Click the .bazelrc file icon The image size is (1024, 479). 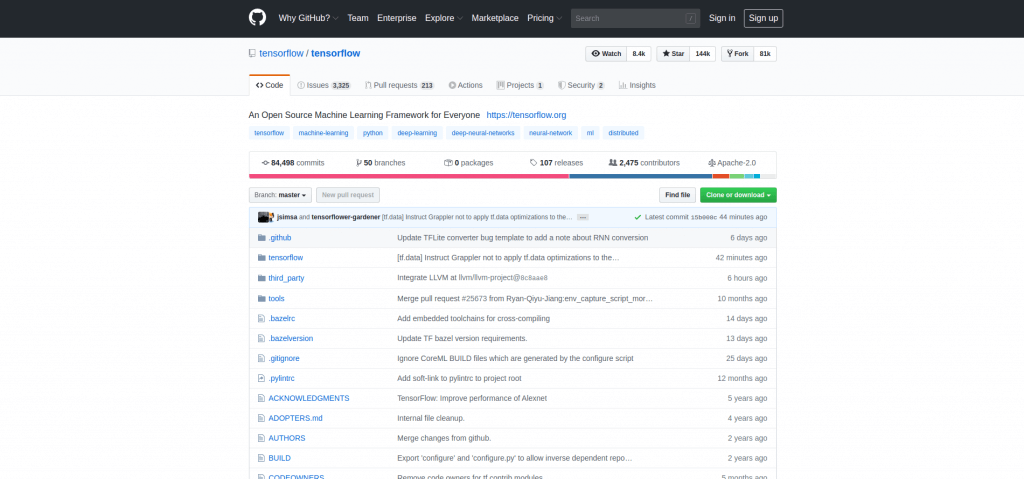pos(261,318)
